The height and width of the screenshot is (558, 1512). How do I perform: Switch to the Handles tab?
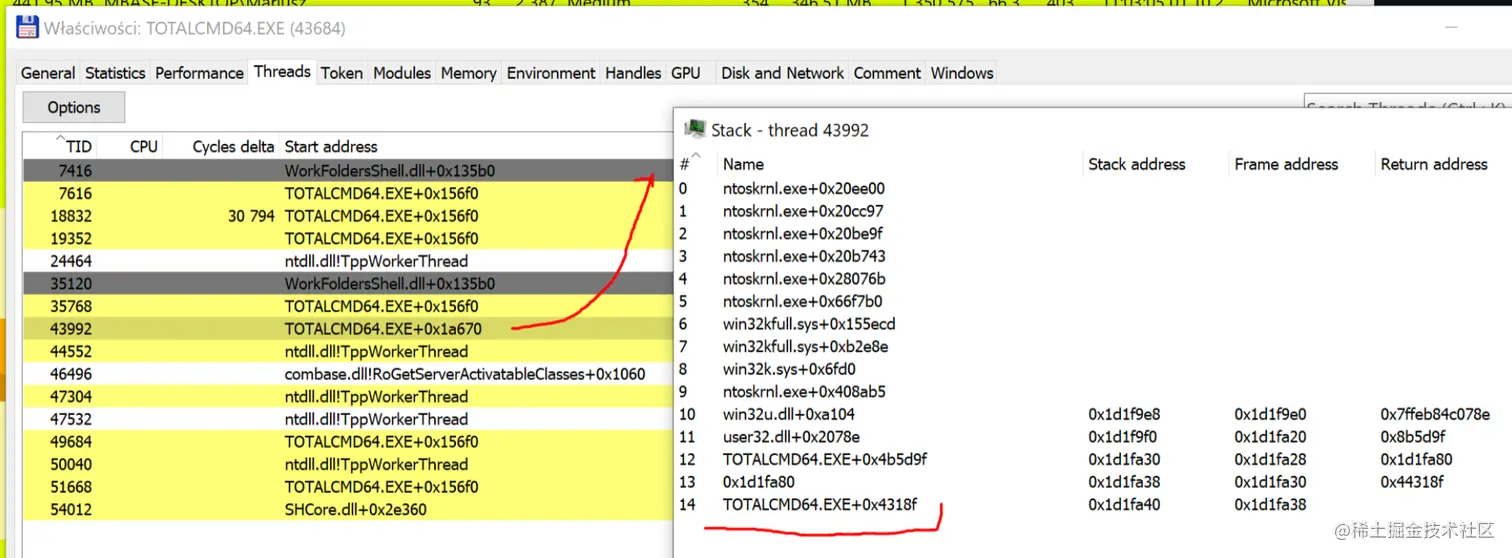633,73
